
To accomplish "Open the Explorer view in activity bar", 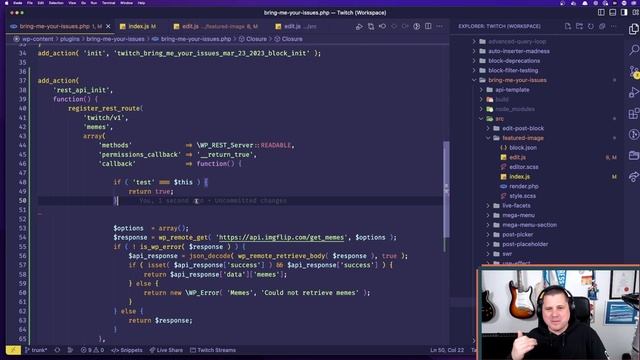I will point(633,29).
